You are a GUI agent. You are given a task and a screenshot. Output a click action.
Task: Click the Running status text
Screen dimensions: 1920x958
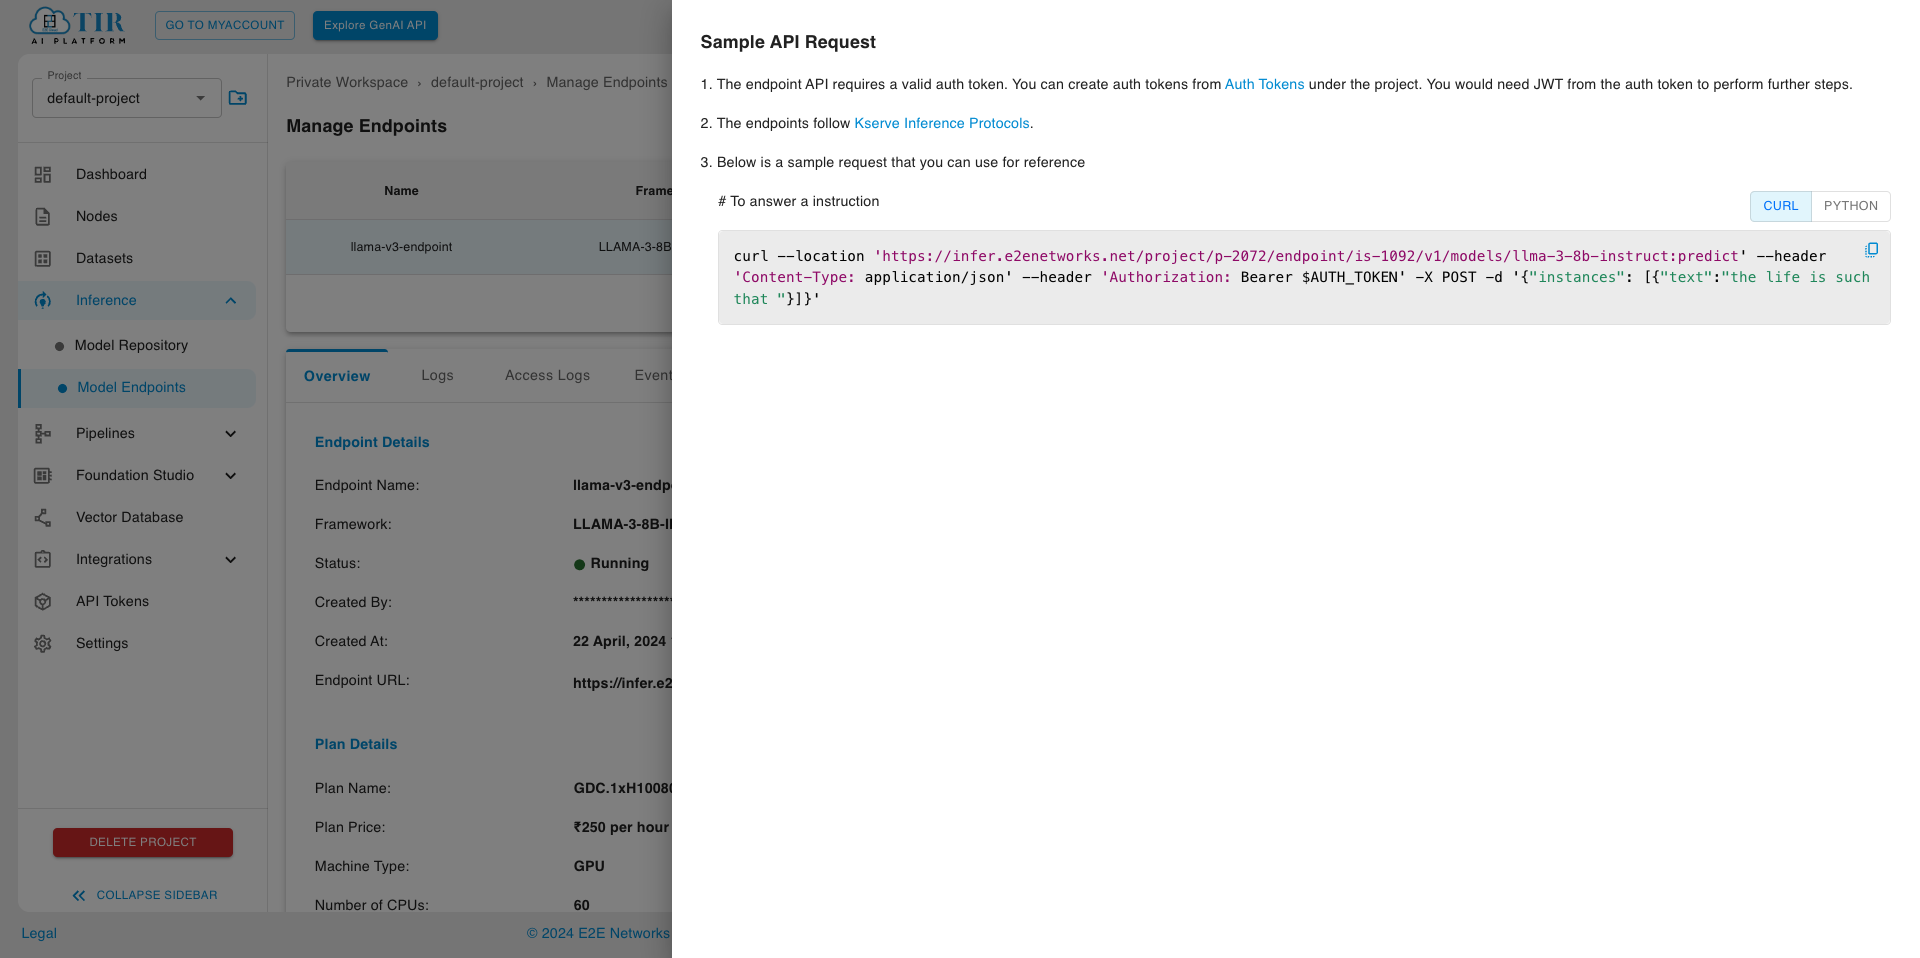click(x=619, y=563)
